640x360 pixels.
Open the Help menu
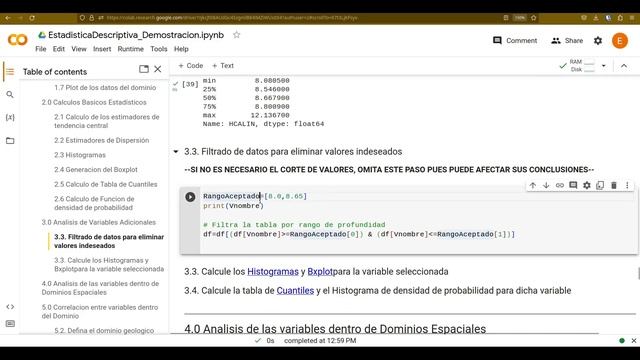pyautogui.click(x=181, y=49)
